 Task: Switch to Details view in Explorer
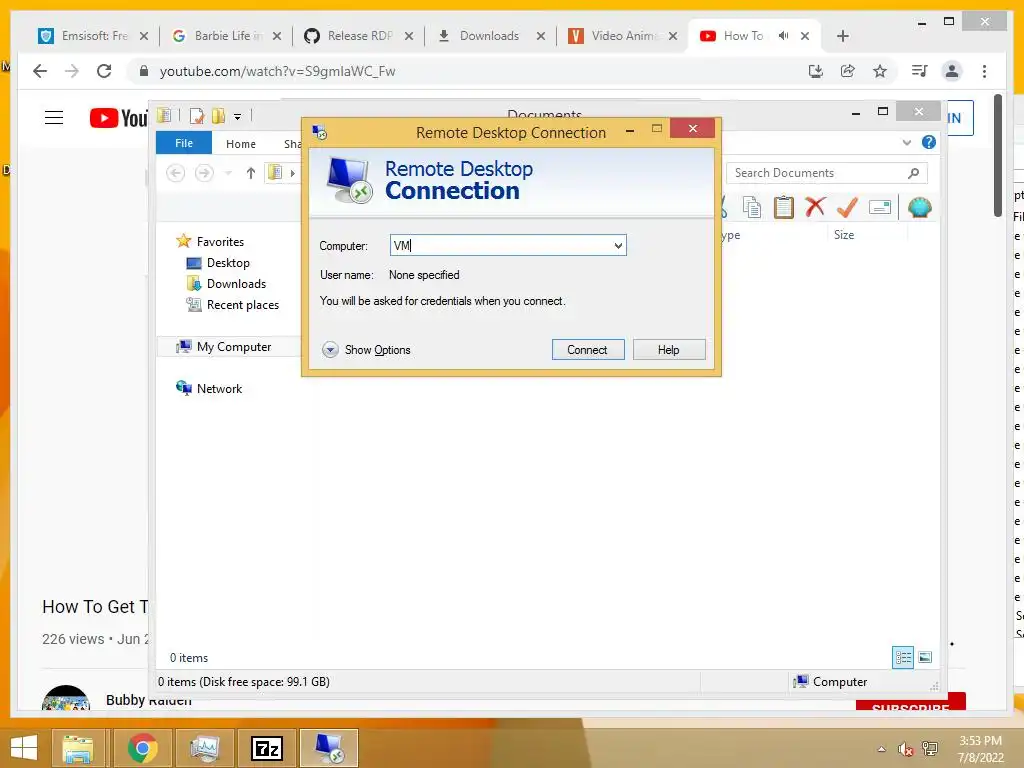click(903, 658)
